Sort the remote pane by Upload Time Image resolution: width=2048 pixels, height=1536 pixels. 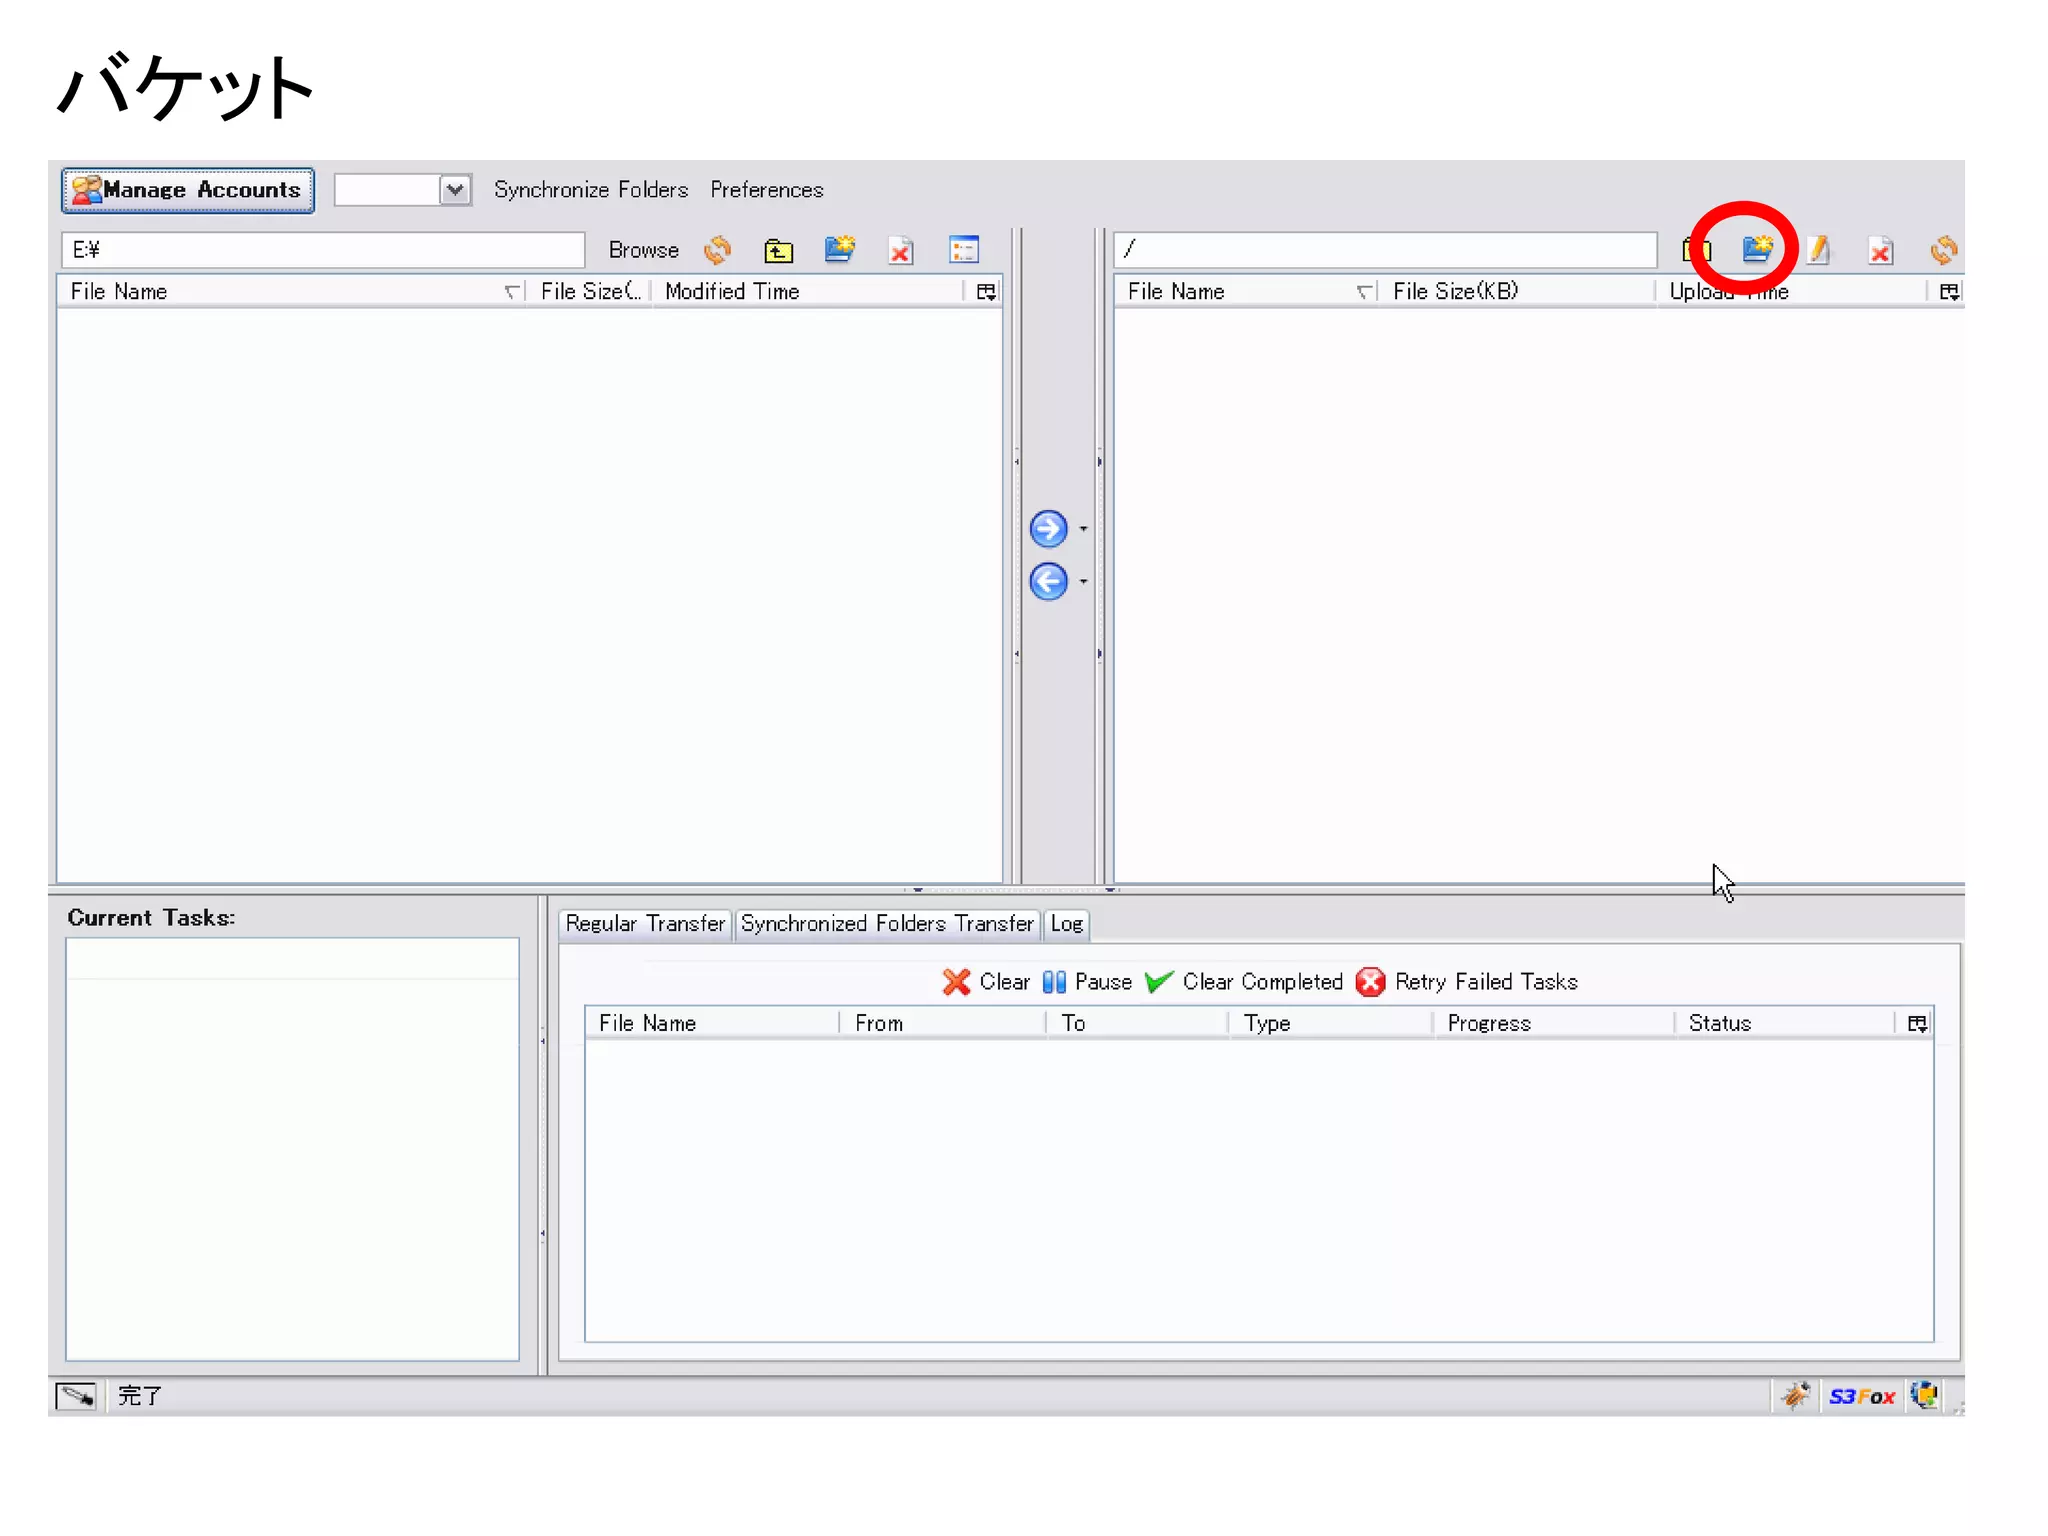tap(1790, 292)
